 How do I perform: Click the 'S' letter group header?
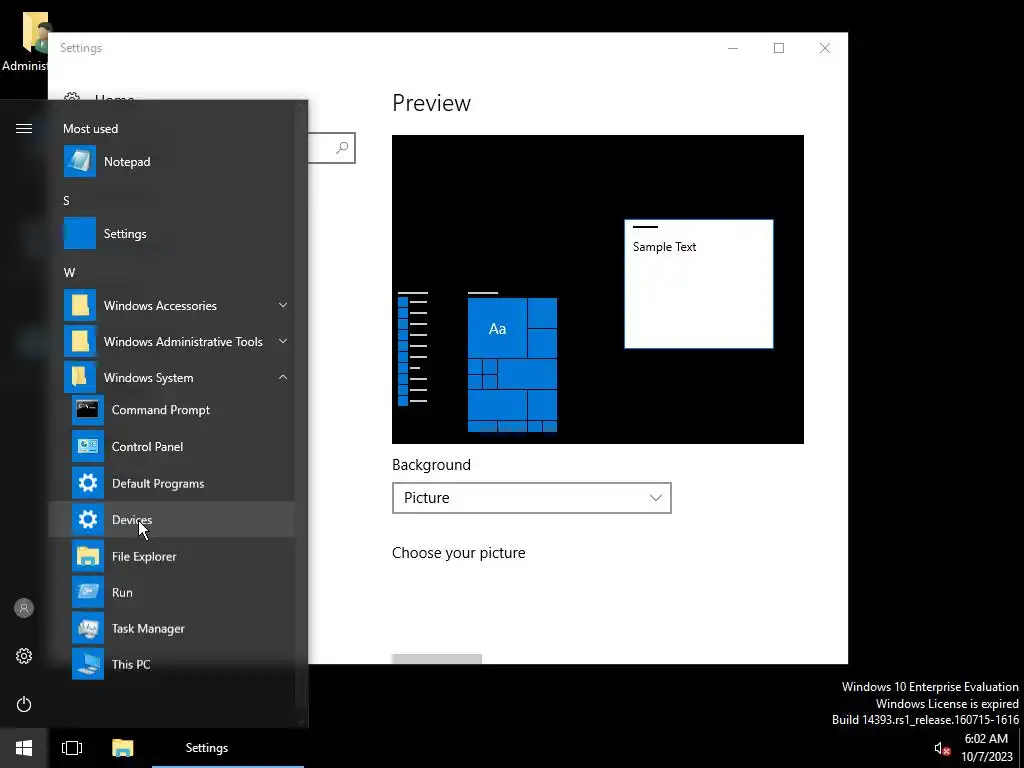pyautogui.click(x=66, y=200)
